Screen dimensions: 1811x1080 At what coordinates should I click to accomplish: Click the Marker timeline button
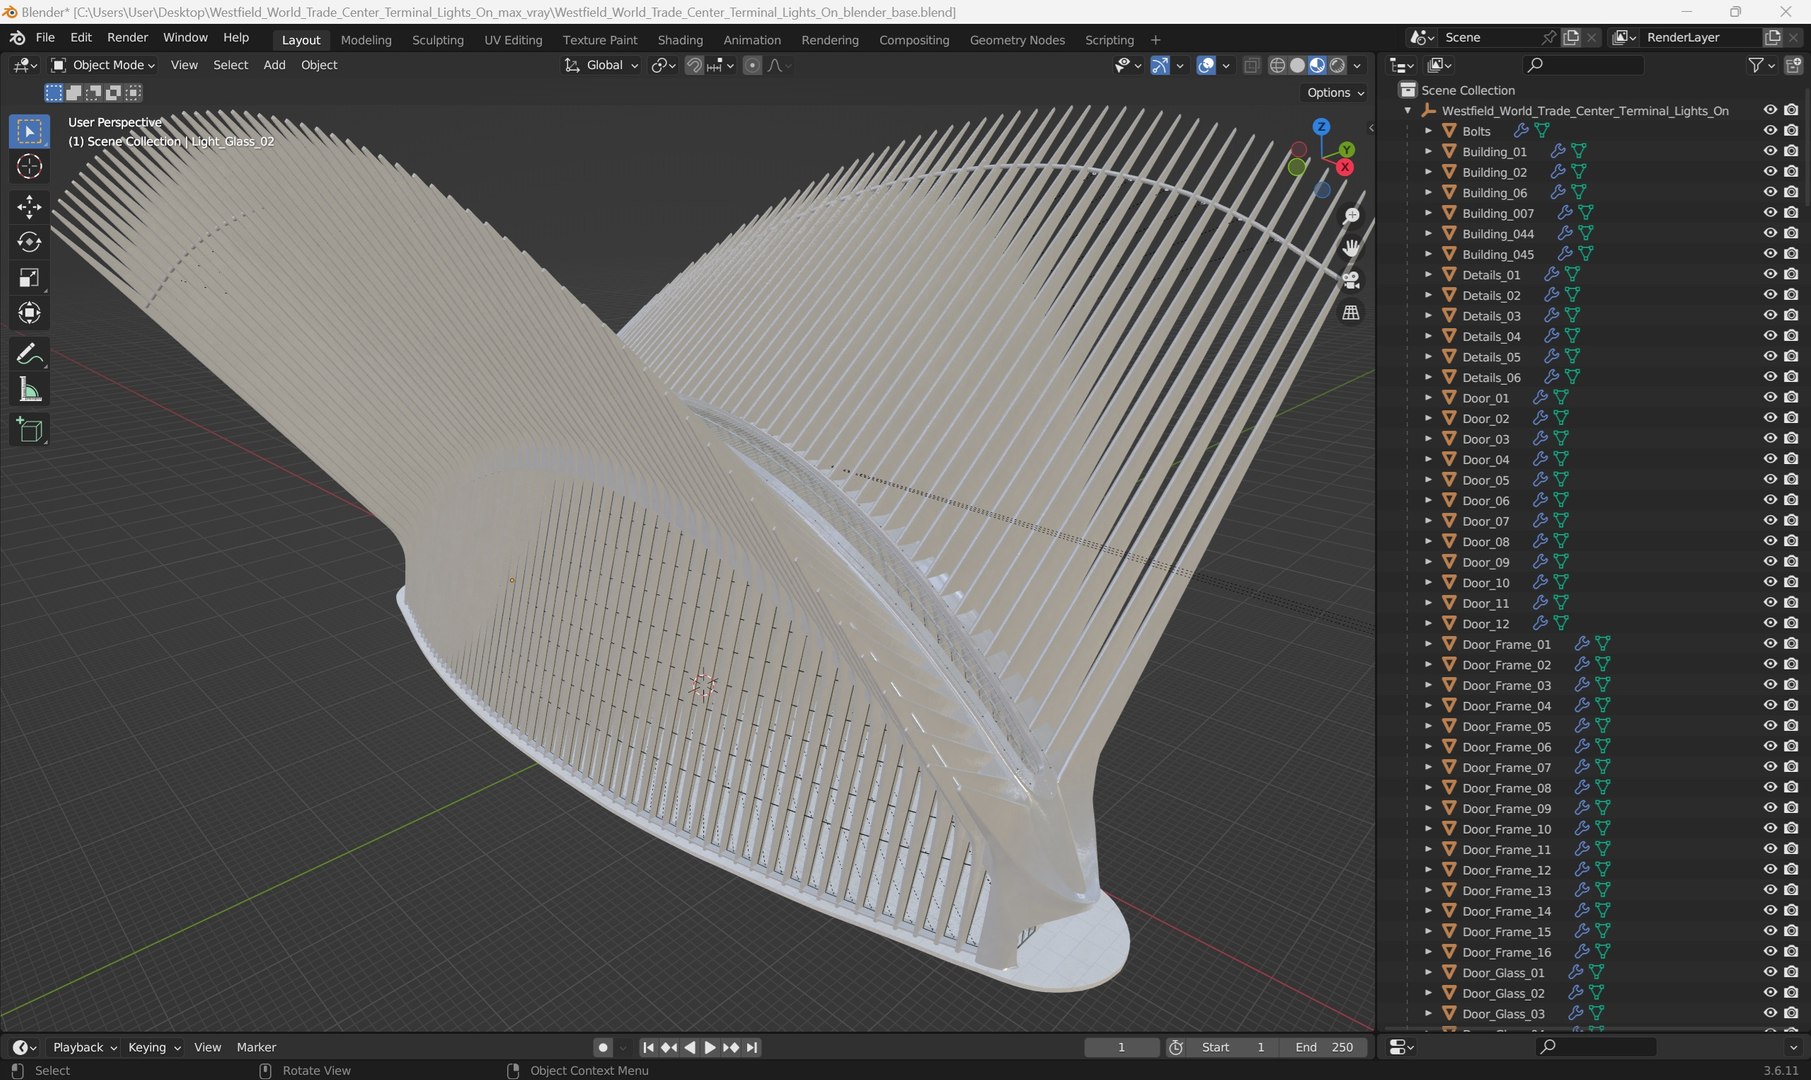[x=256, y=1047]
